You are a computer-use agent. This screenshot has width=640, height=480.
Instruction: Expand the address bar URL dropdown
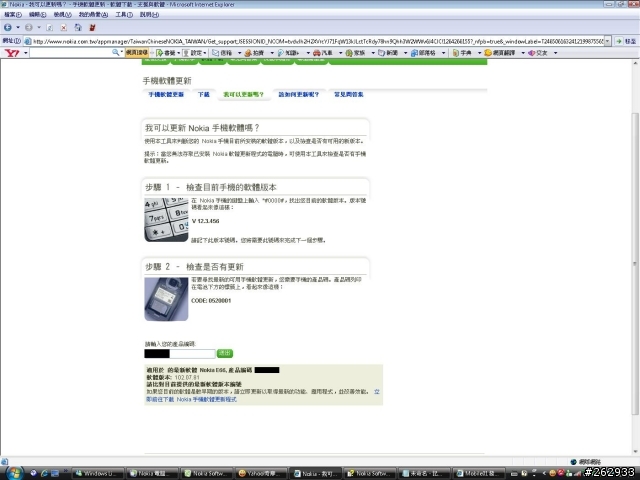coord(607,41)
